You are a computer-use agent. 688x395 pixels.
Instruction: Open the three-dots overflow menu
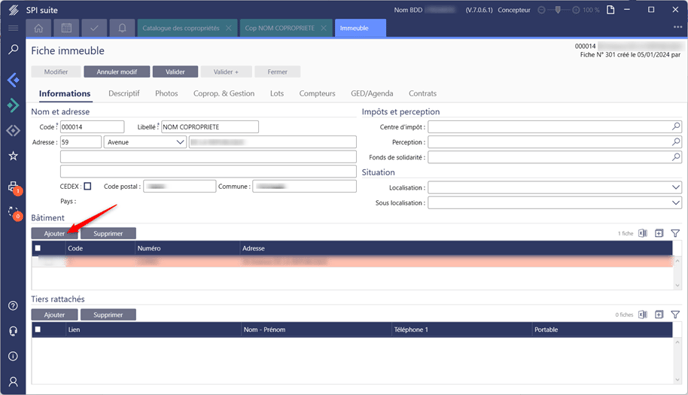[678, 27]
